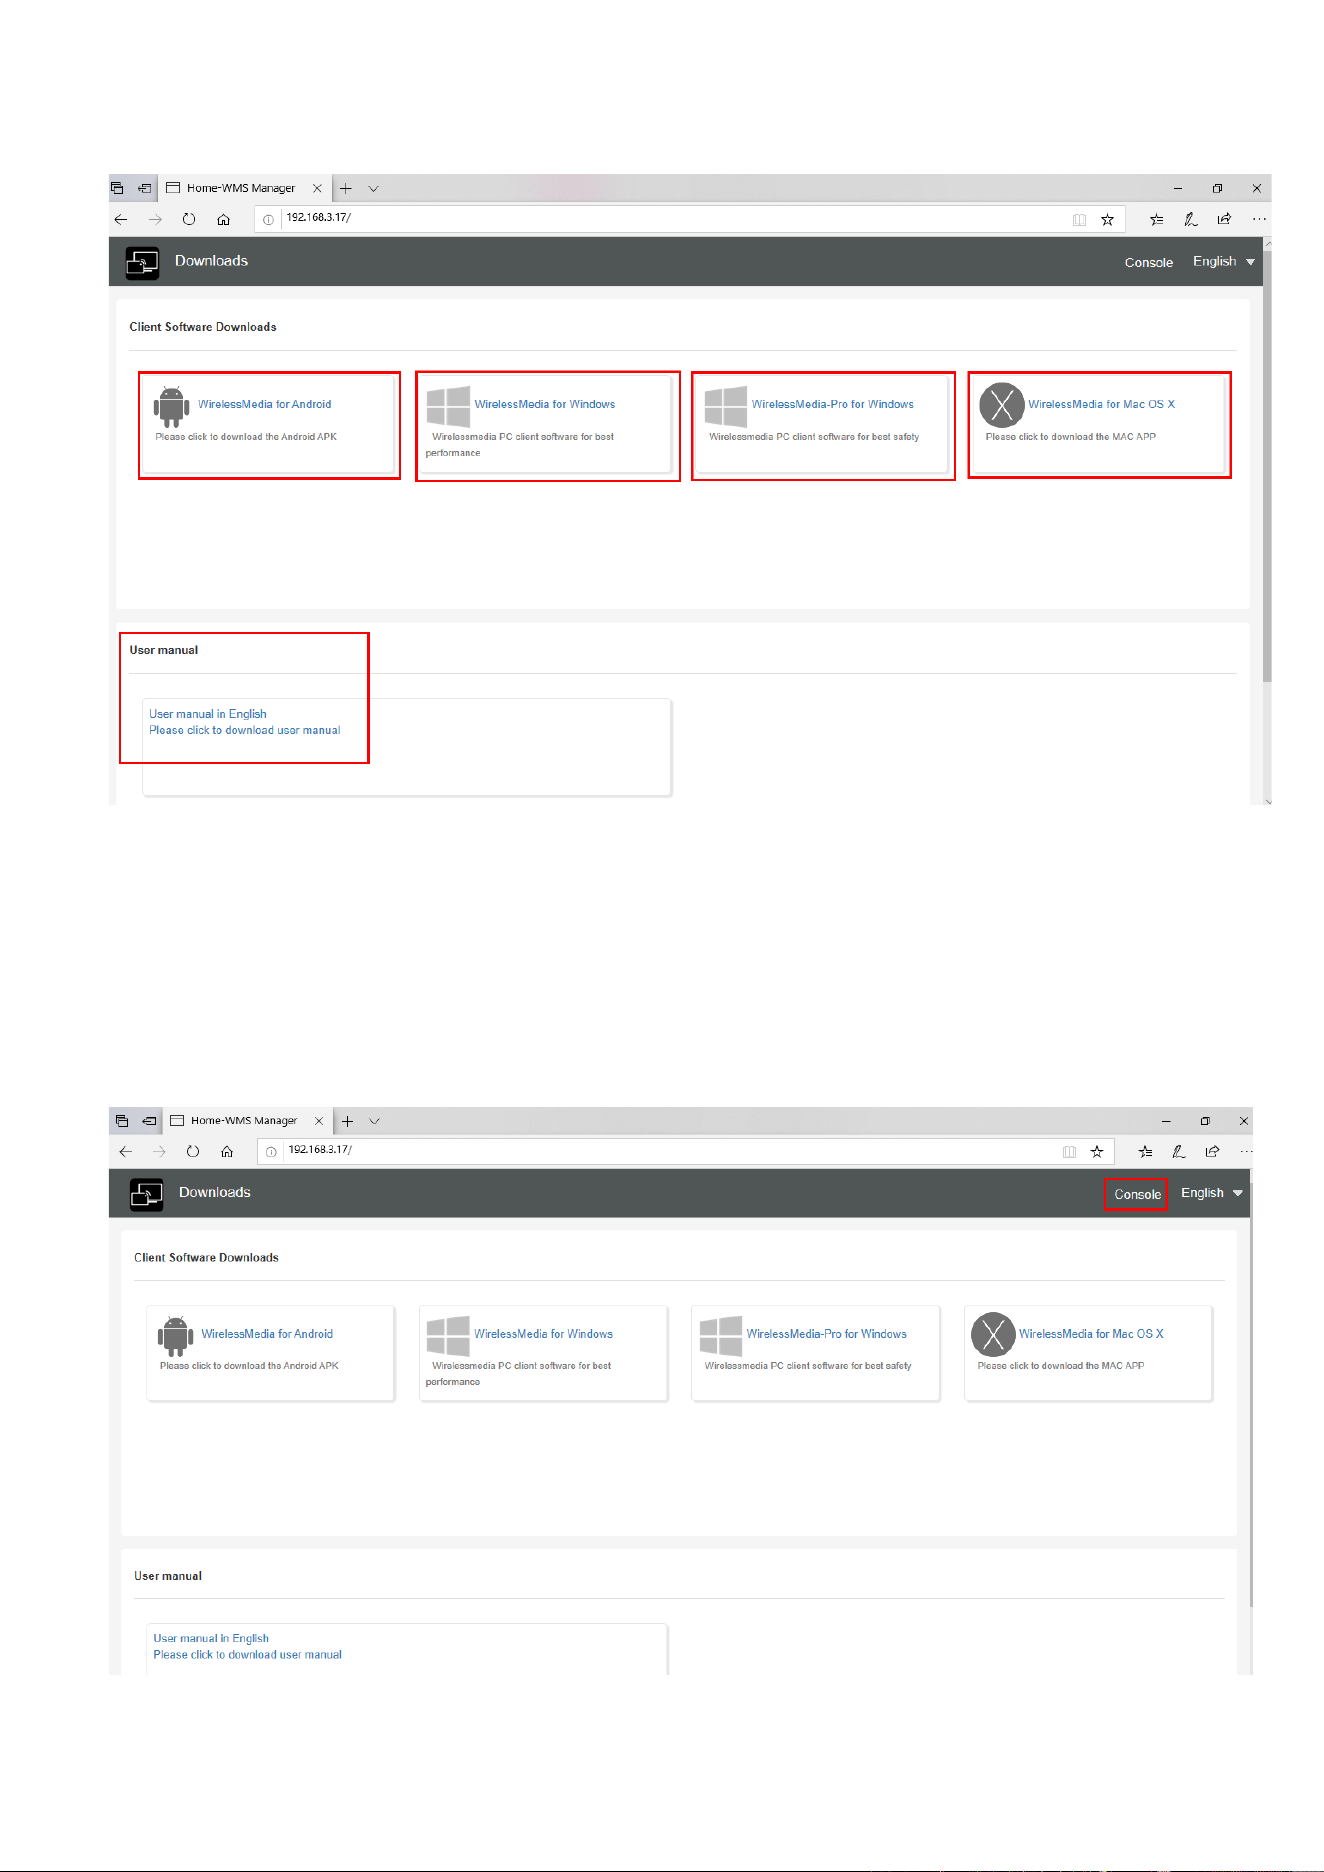This screenshot has width=1324, height=1872.
Task: Open new tab plus button in upper browser
Action: pyautogui.click(x=346, y=188)
